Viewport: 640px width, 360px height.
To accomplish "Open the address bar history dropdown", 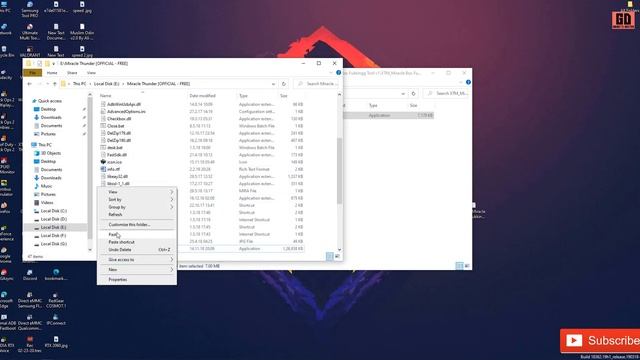I will [273, 84].
